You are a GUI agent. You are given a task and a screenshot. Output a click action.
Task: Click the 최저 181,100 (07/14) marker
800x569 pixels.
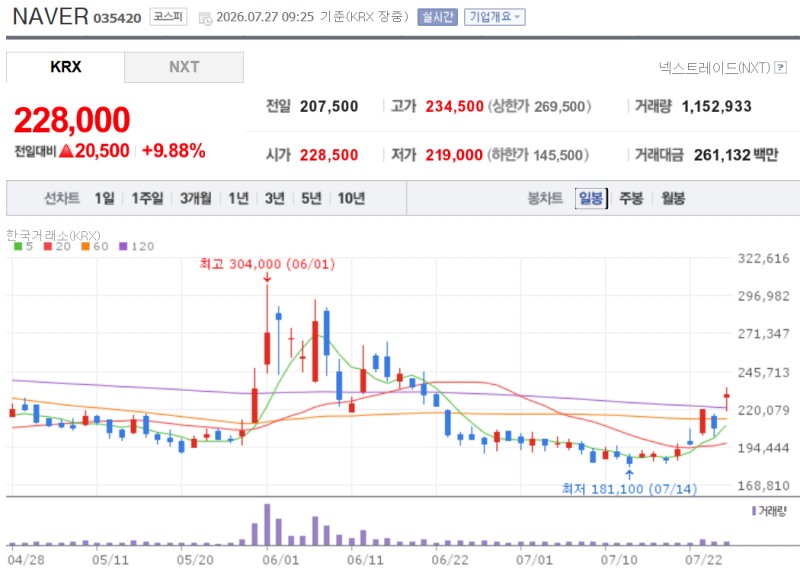click(x=629, y=489)
